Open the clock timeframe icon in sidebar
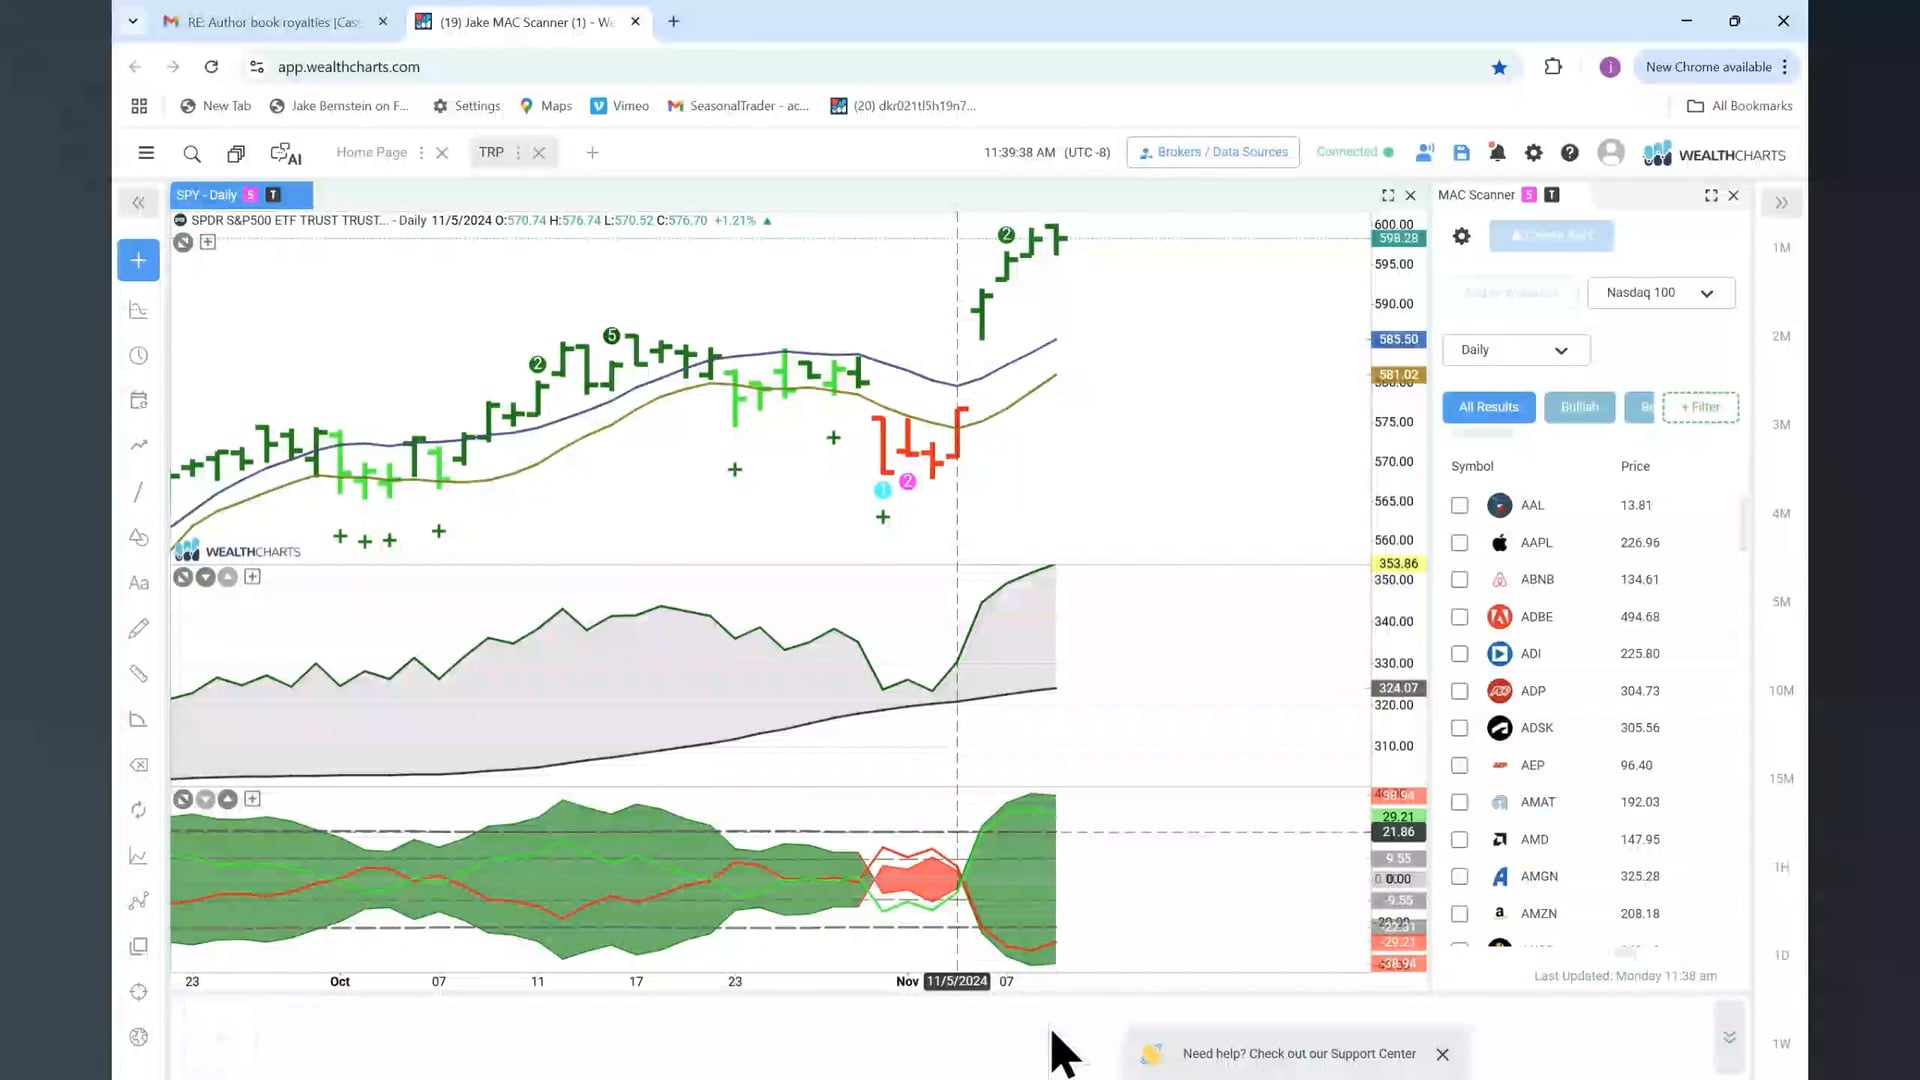 pos(138,356)
